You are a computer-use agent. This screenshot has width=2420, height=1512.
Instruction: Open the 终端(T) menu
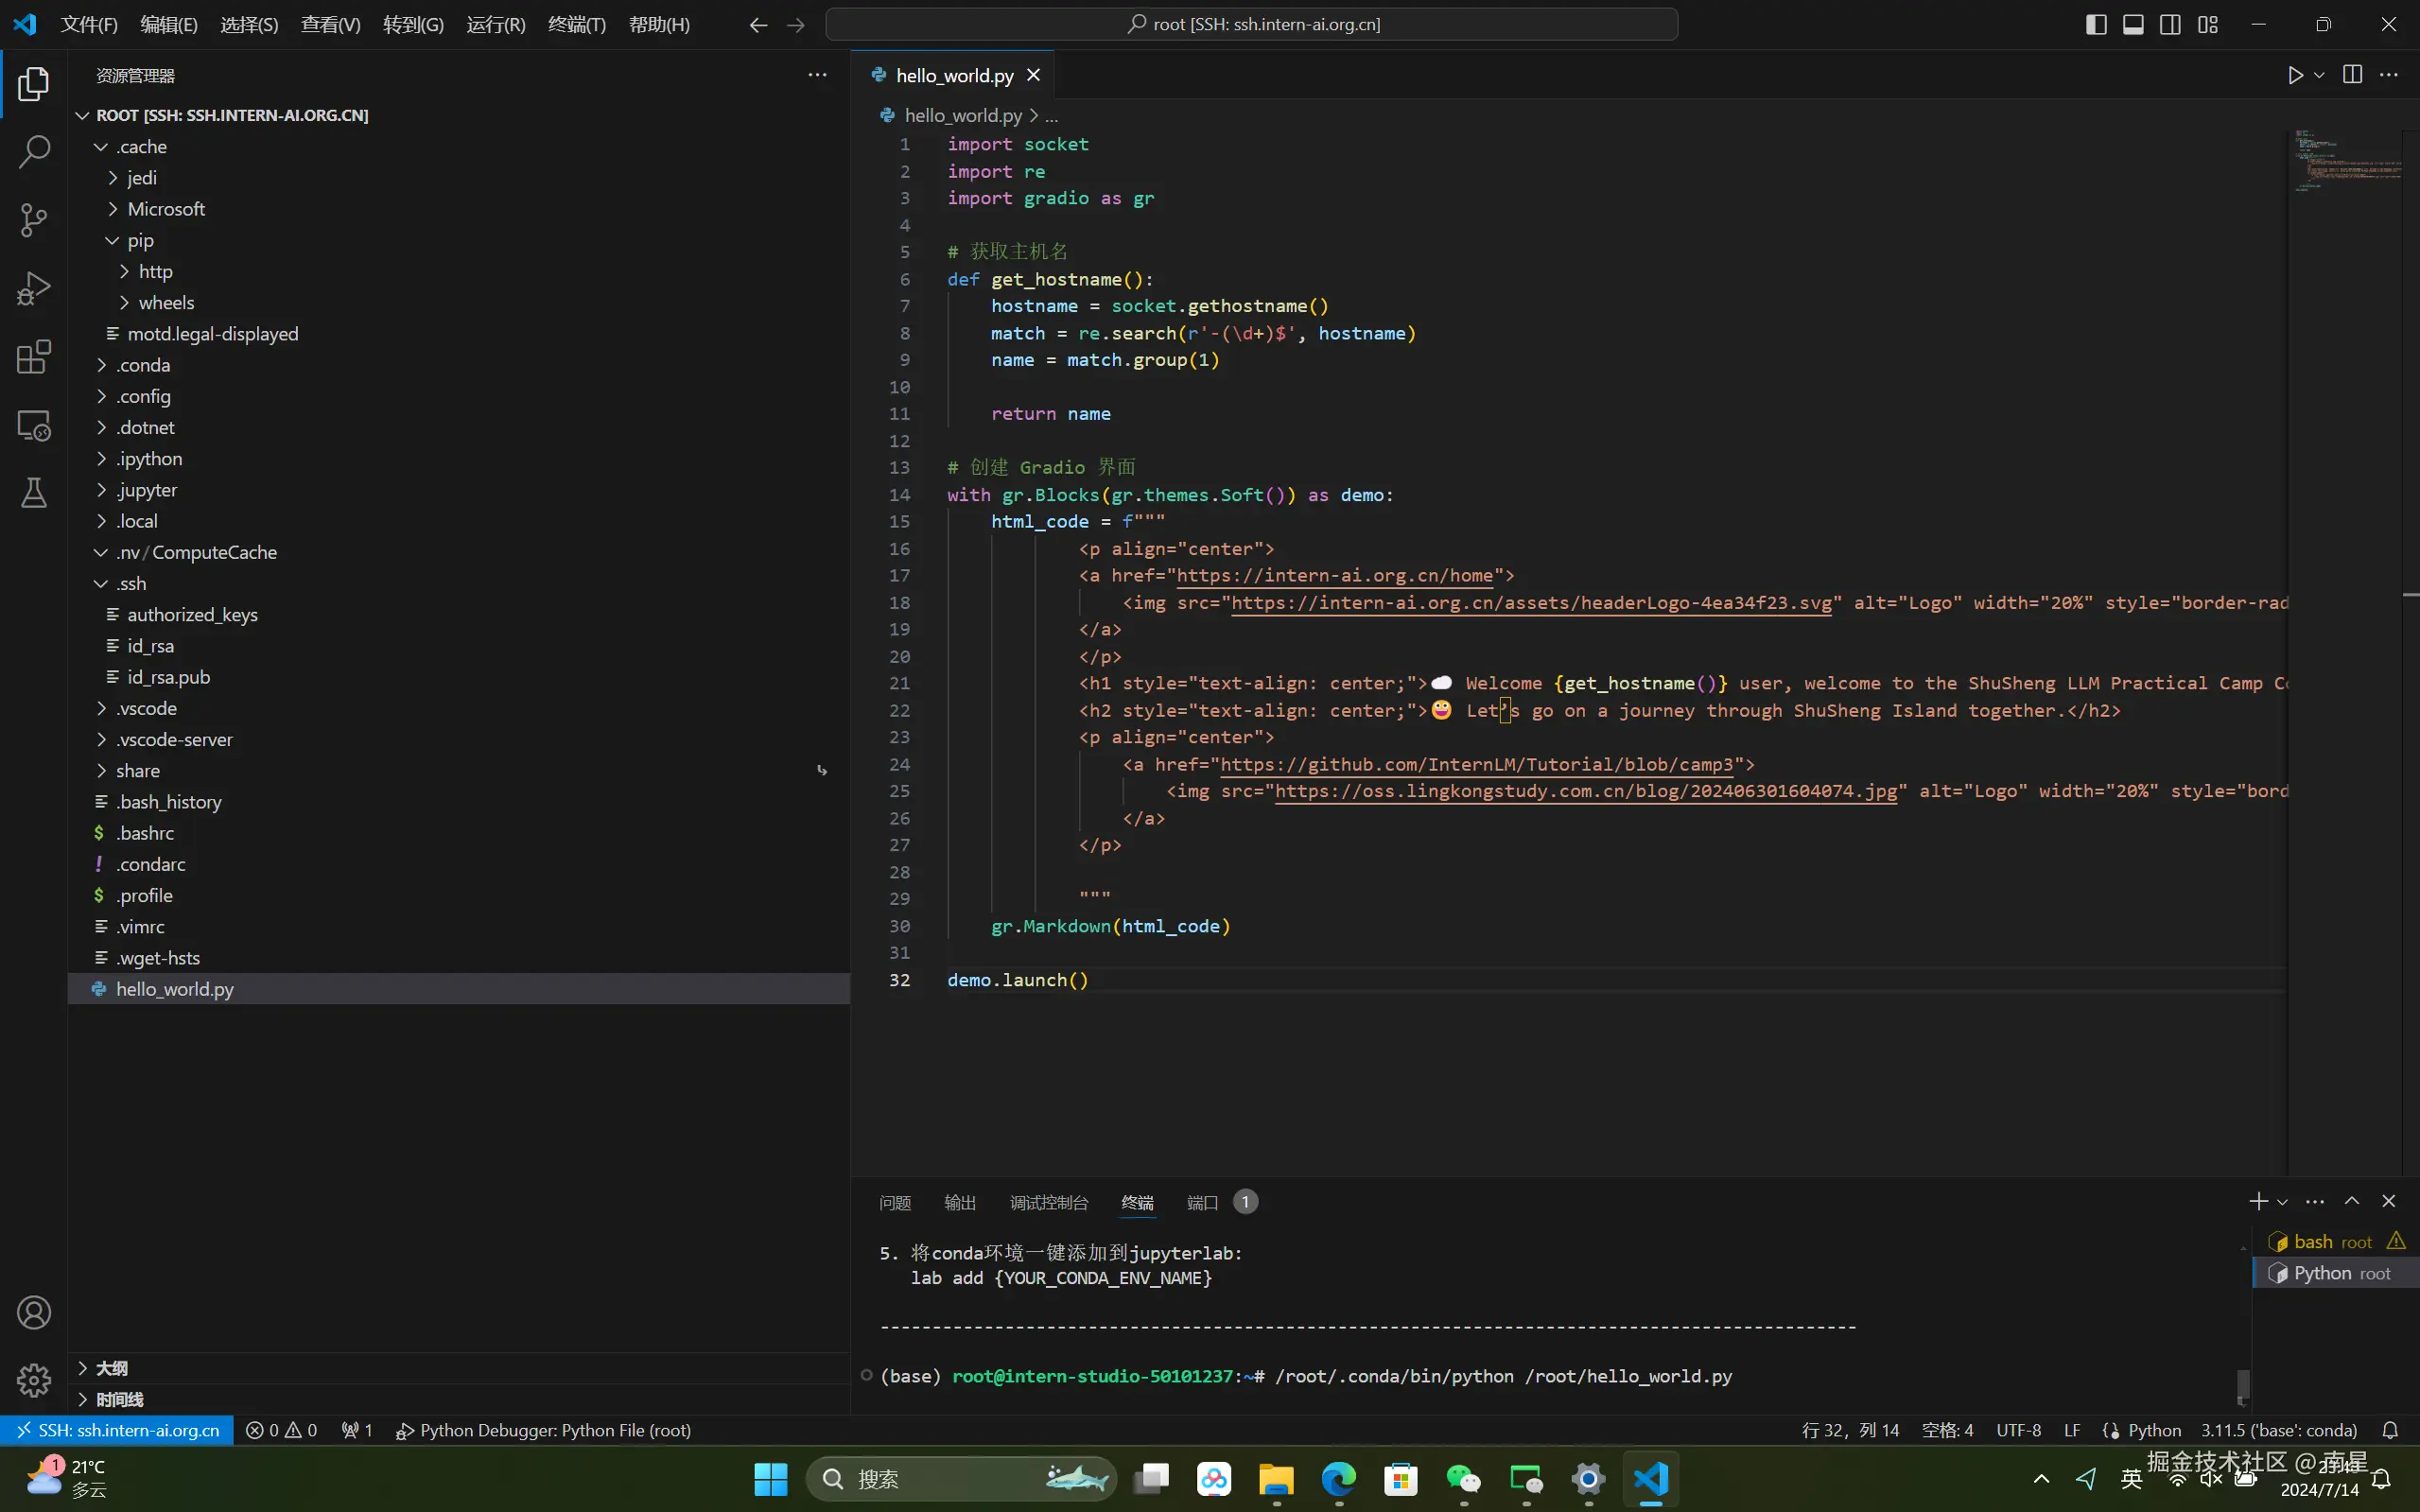577,24
